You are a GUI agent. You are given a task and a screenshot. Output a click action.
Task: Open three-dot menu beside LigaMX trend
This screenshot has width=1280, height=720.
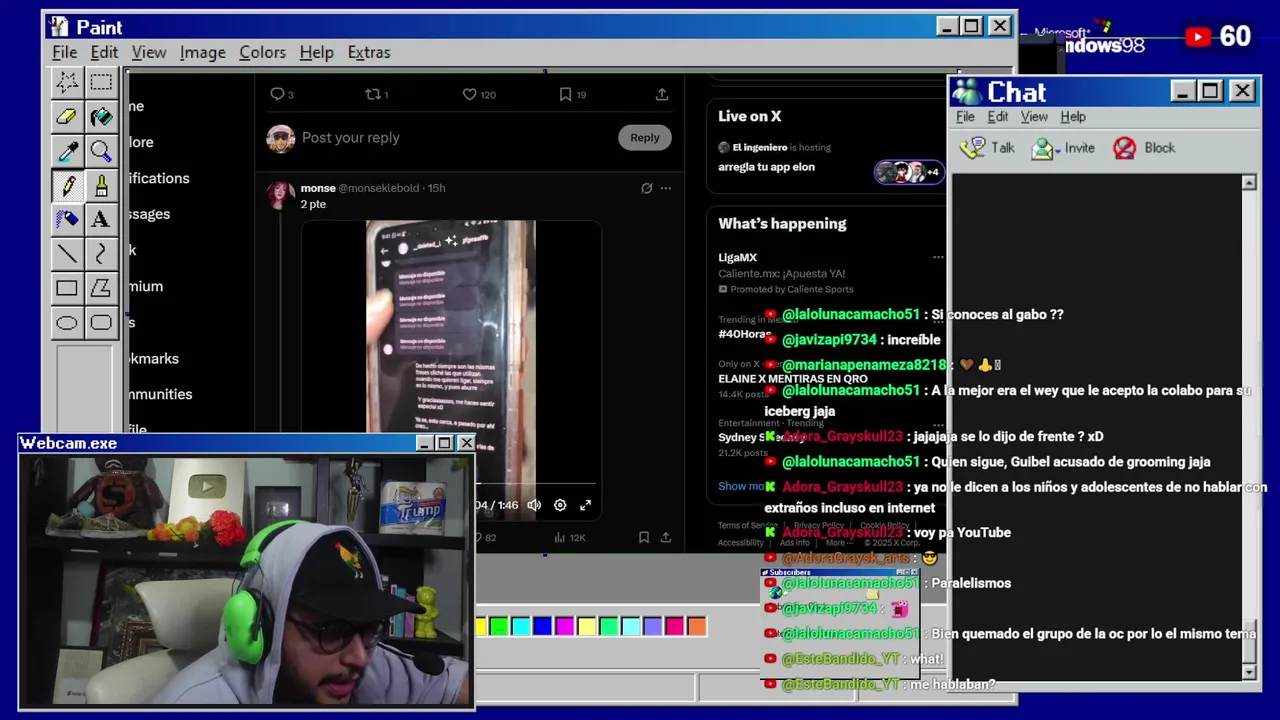[x=937, y=258]
